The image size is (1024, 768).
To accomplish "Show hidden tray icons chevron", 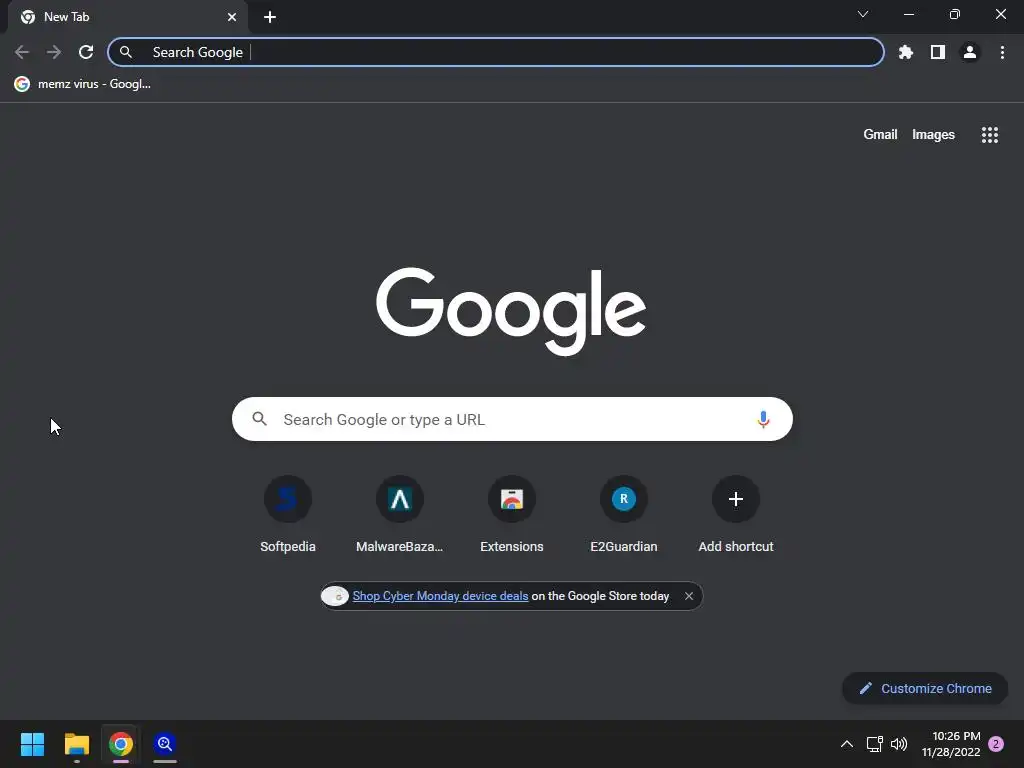I will pyautogui.click(x=846, y=744).
